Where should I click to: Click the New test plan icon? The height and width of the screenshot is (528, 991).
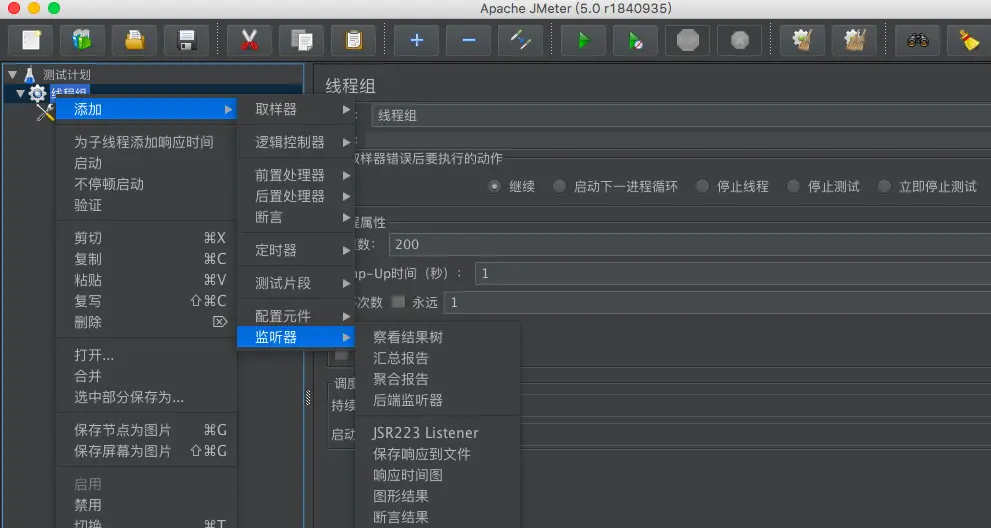pyautogui.click(x=31, y=40)
